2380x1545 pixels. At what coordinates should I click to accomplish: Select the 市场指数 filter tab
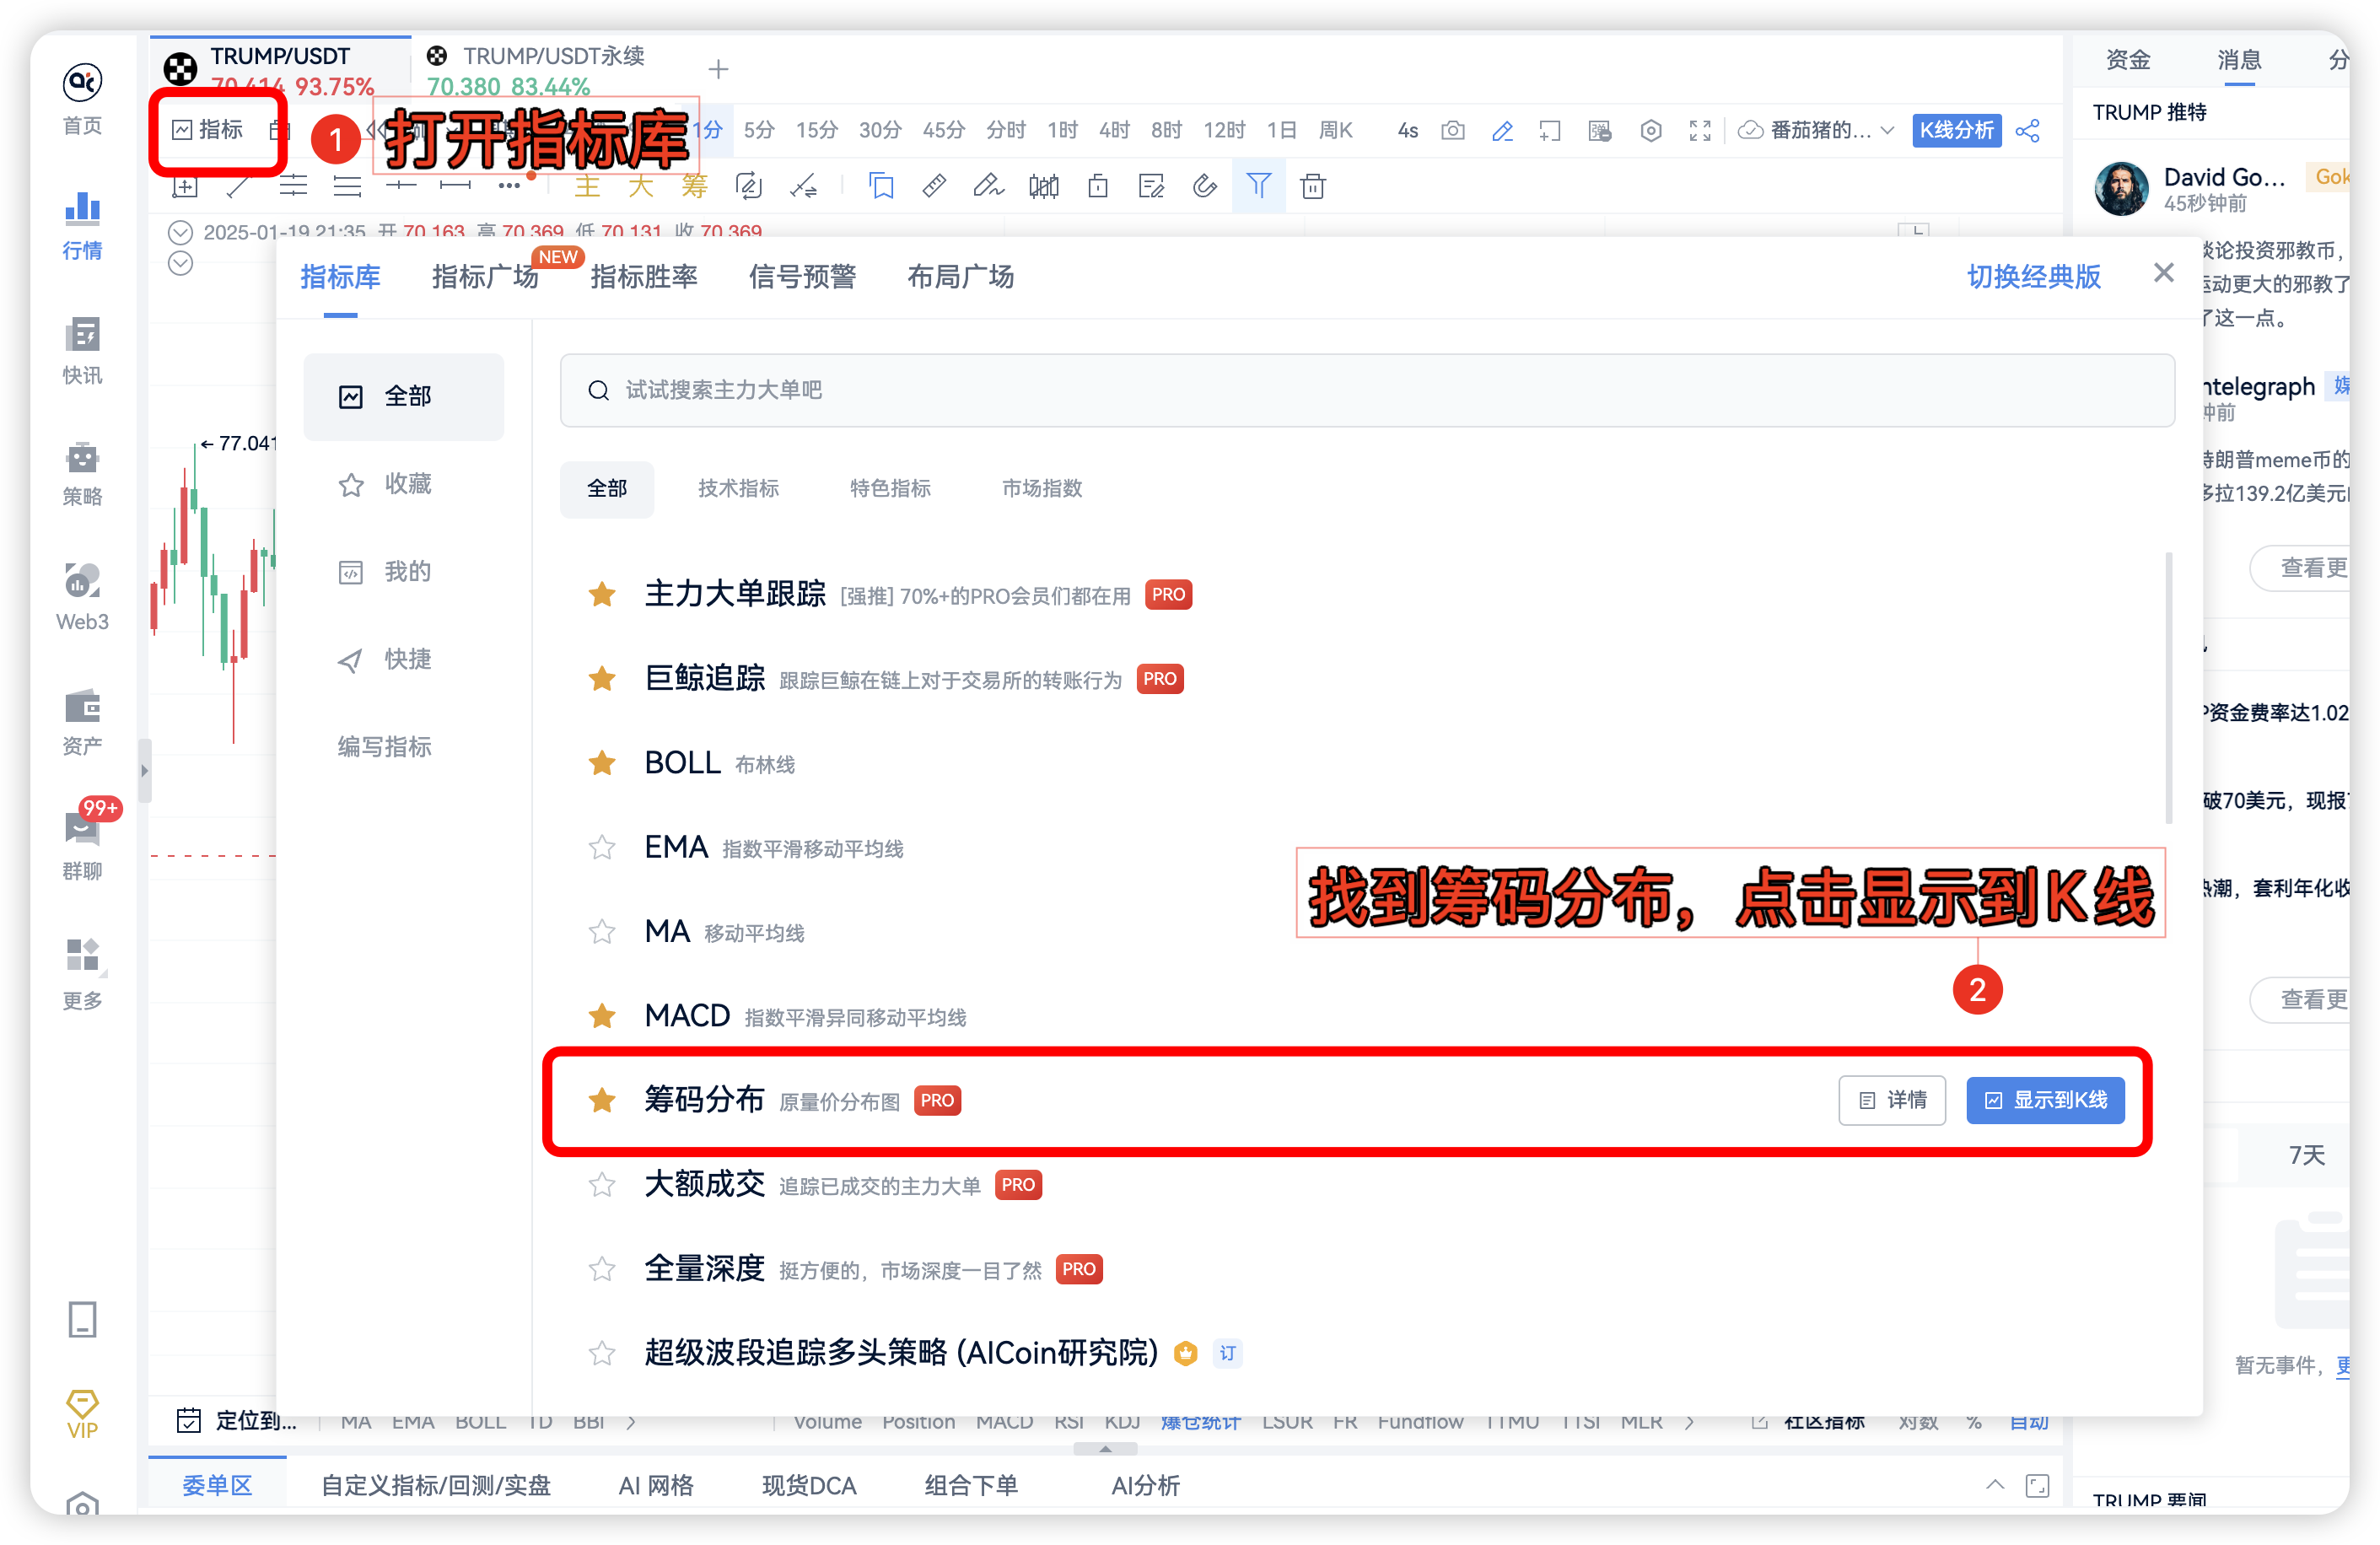(1042, 488)
